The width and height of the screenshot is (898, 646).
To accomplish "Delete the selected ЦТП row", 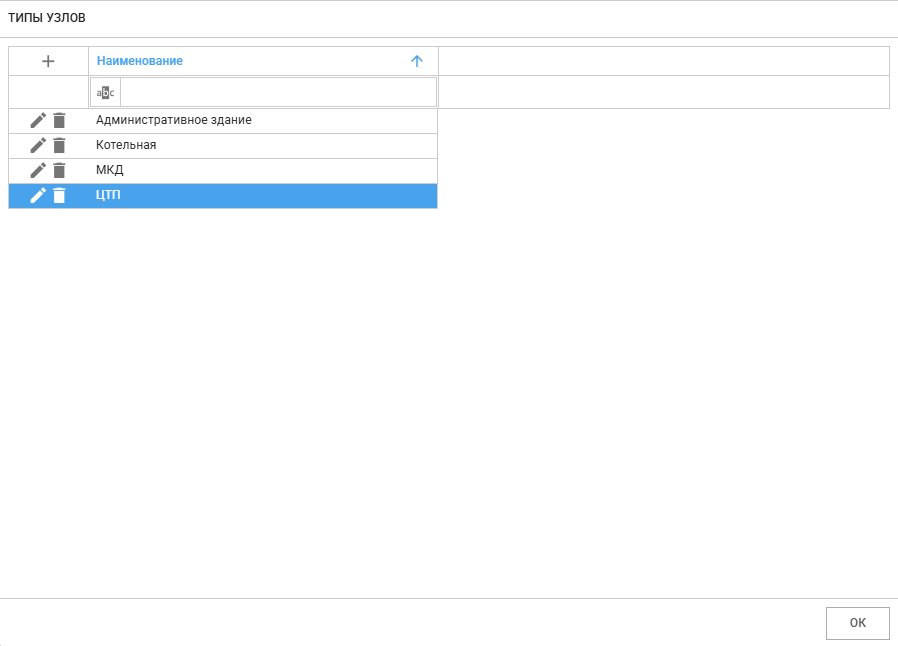I will click(x=59, y=196).
